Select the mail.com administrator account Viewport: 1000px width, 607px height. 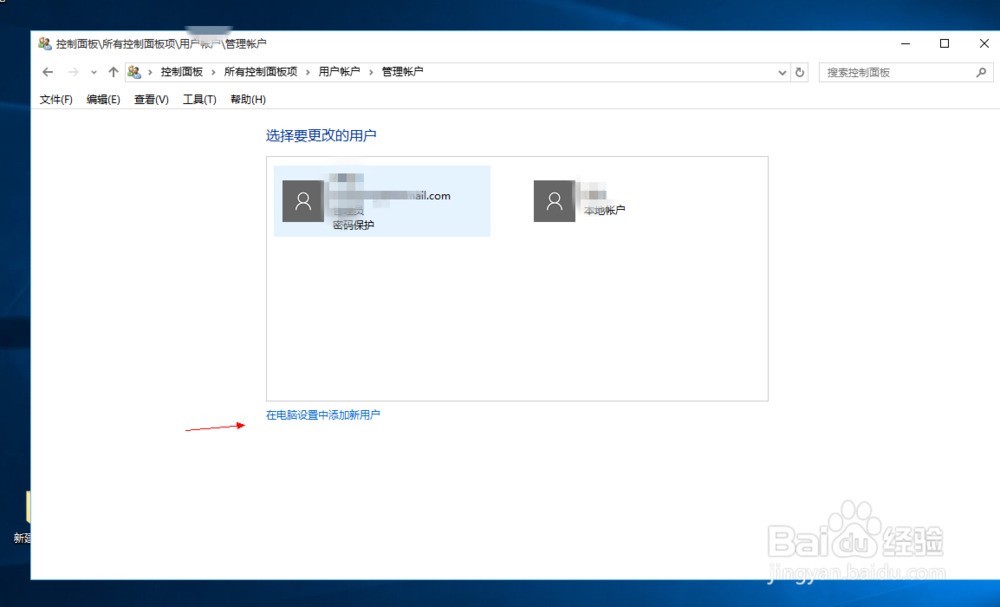[382, 201]
